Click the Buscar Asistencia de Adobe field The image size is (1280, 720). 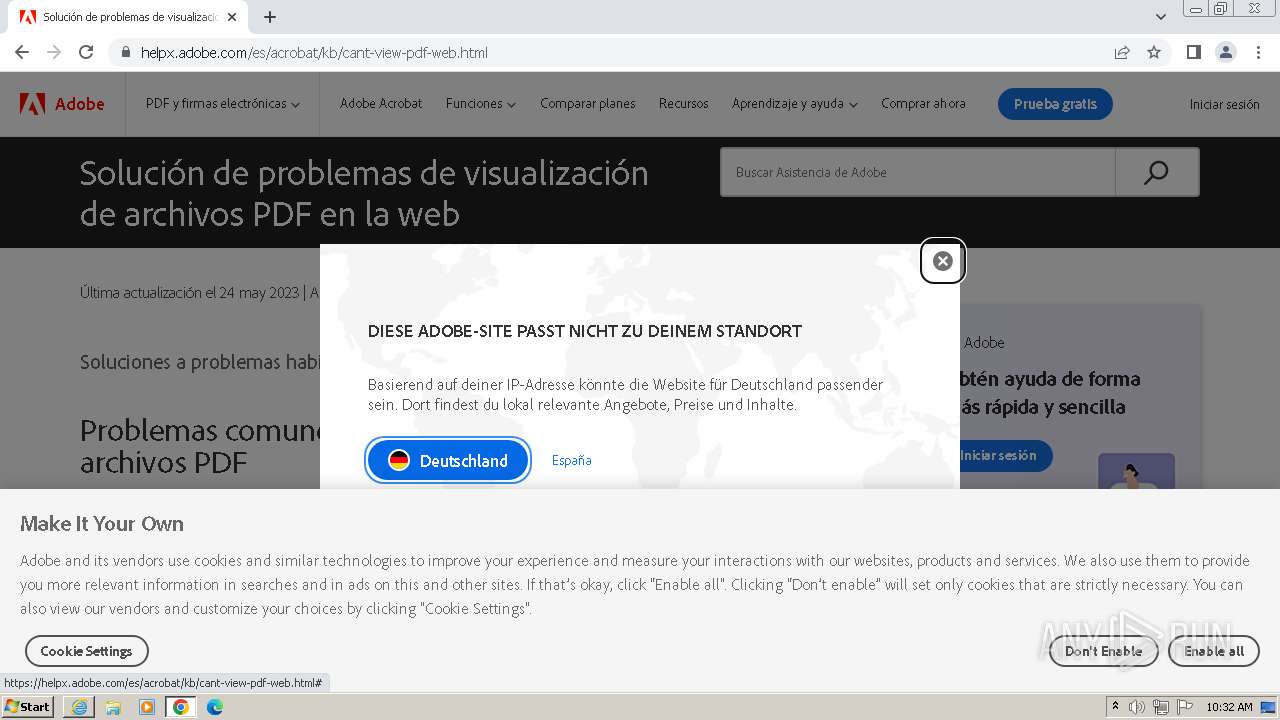click(x=917, y=172)
